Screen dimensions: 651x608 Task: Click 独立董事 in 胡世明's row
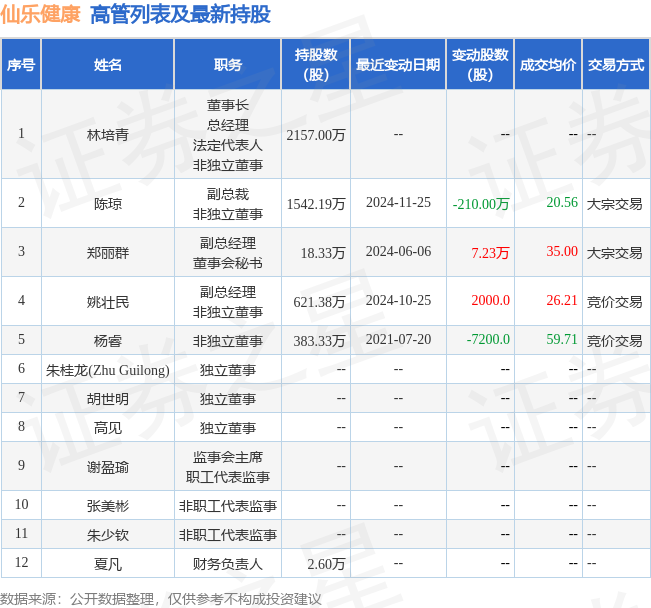click(x=228, y=399)
